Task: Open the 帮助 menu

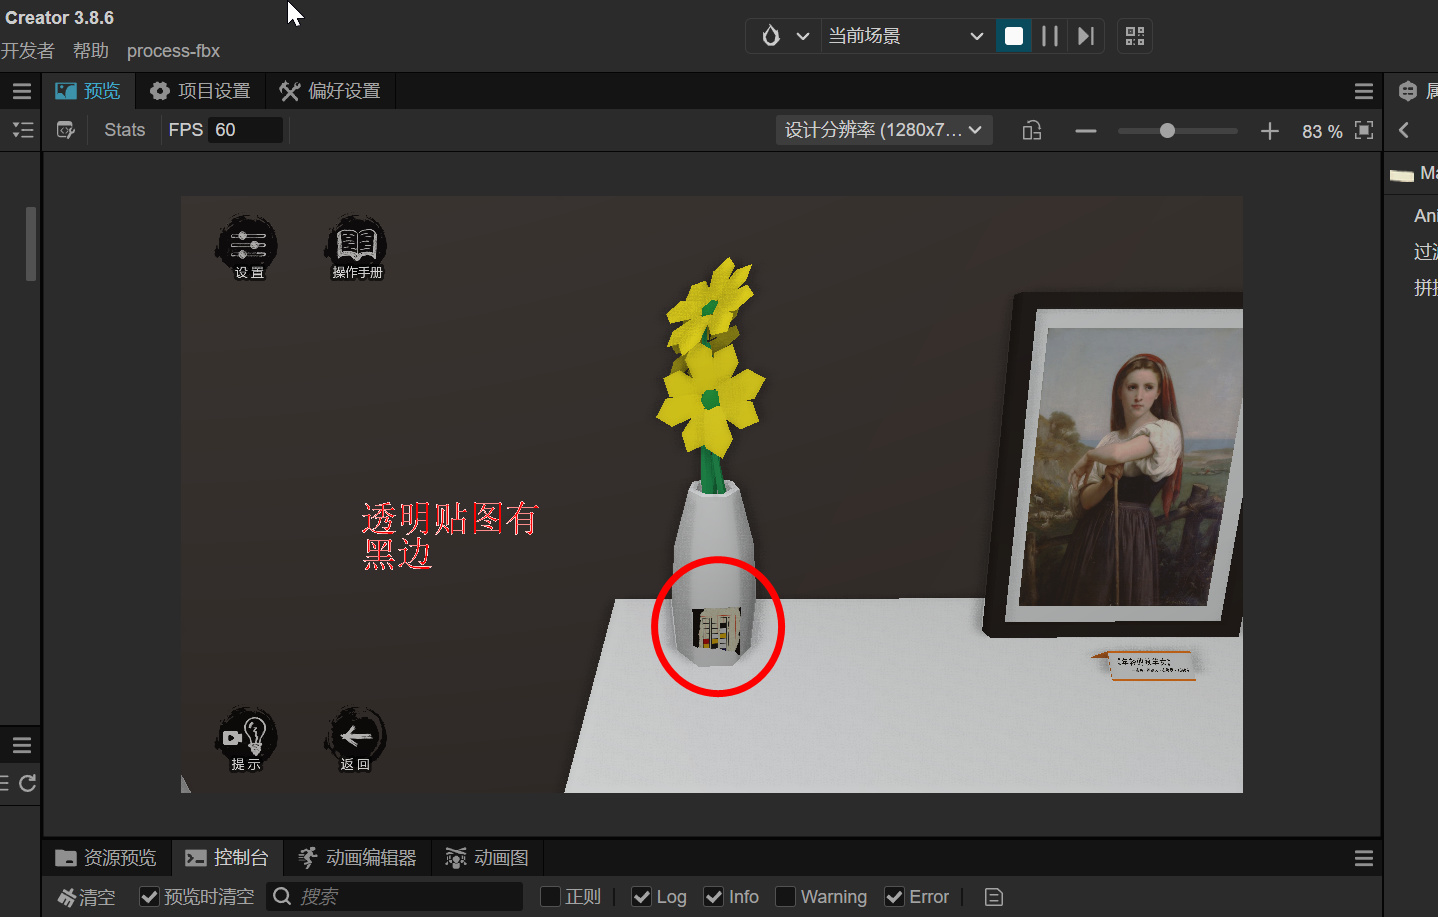Action: pos(91,51)
